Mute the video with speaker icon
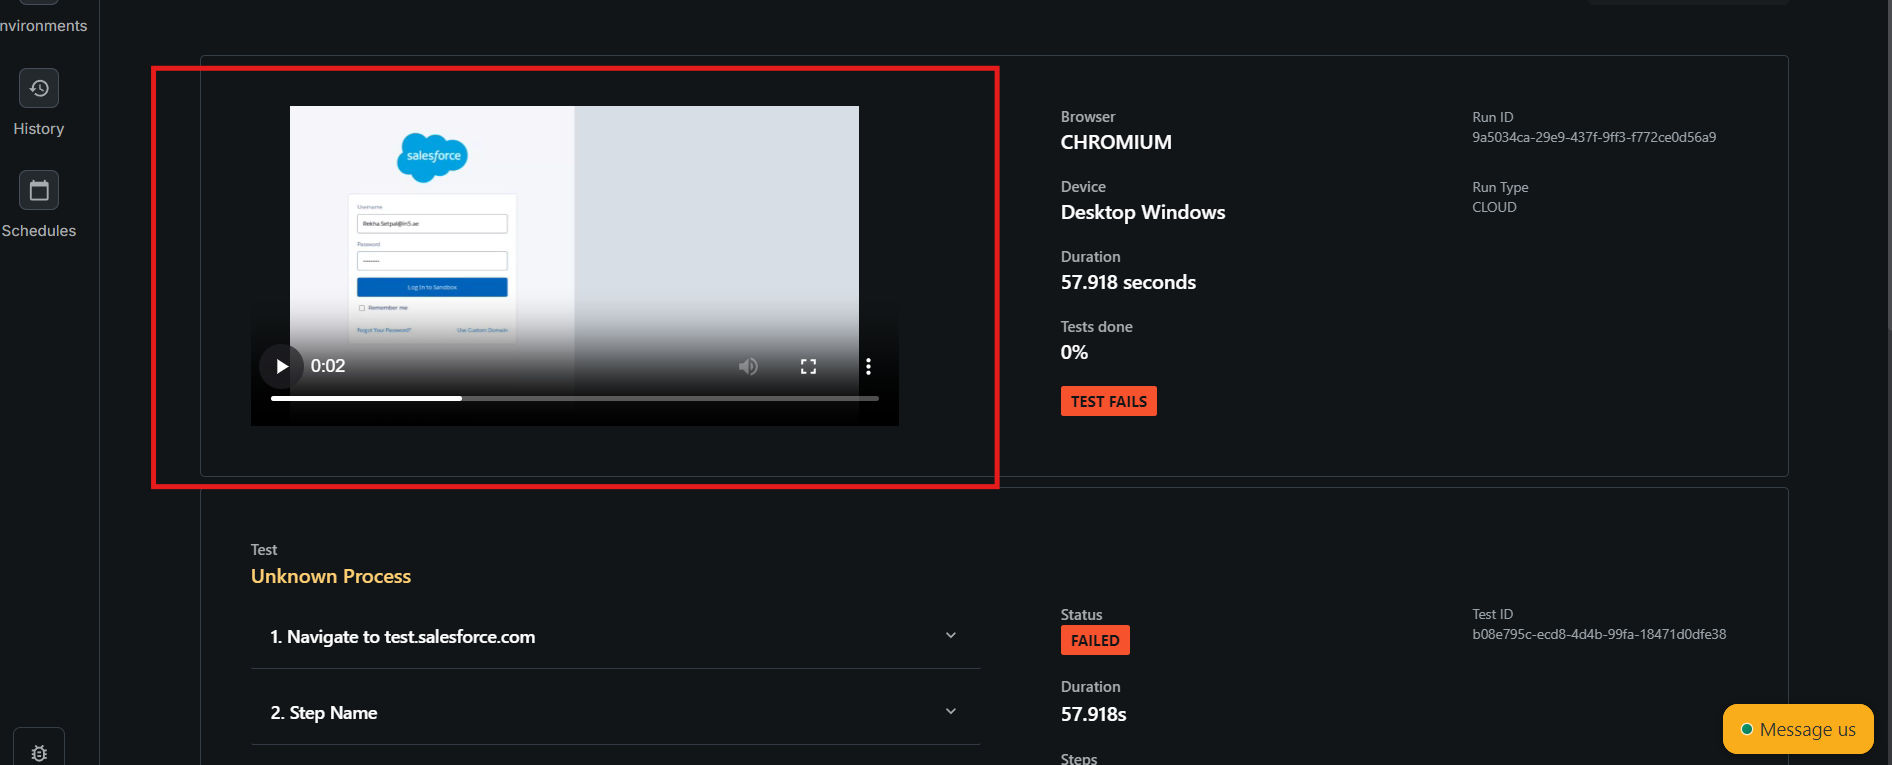 (748, 366)
